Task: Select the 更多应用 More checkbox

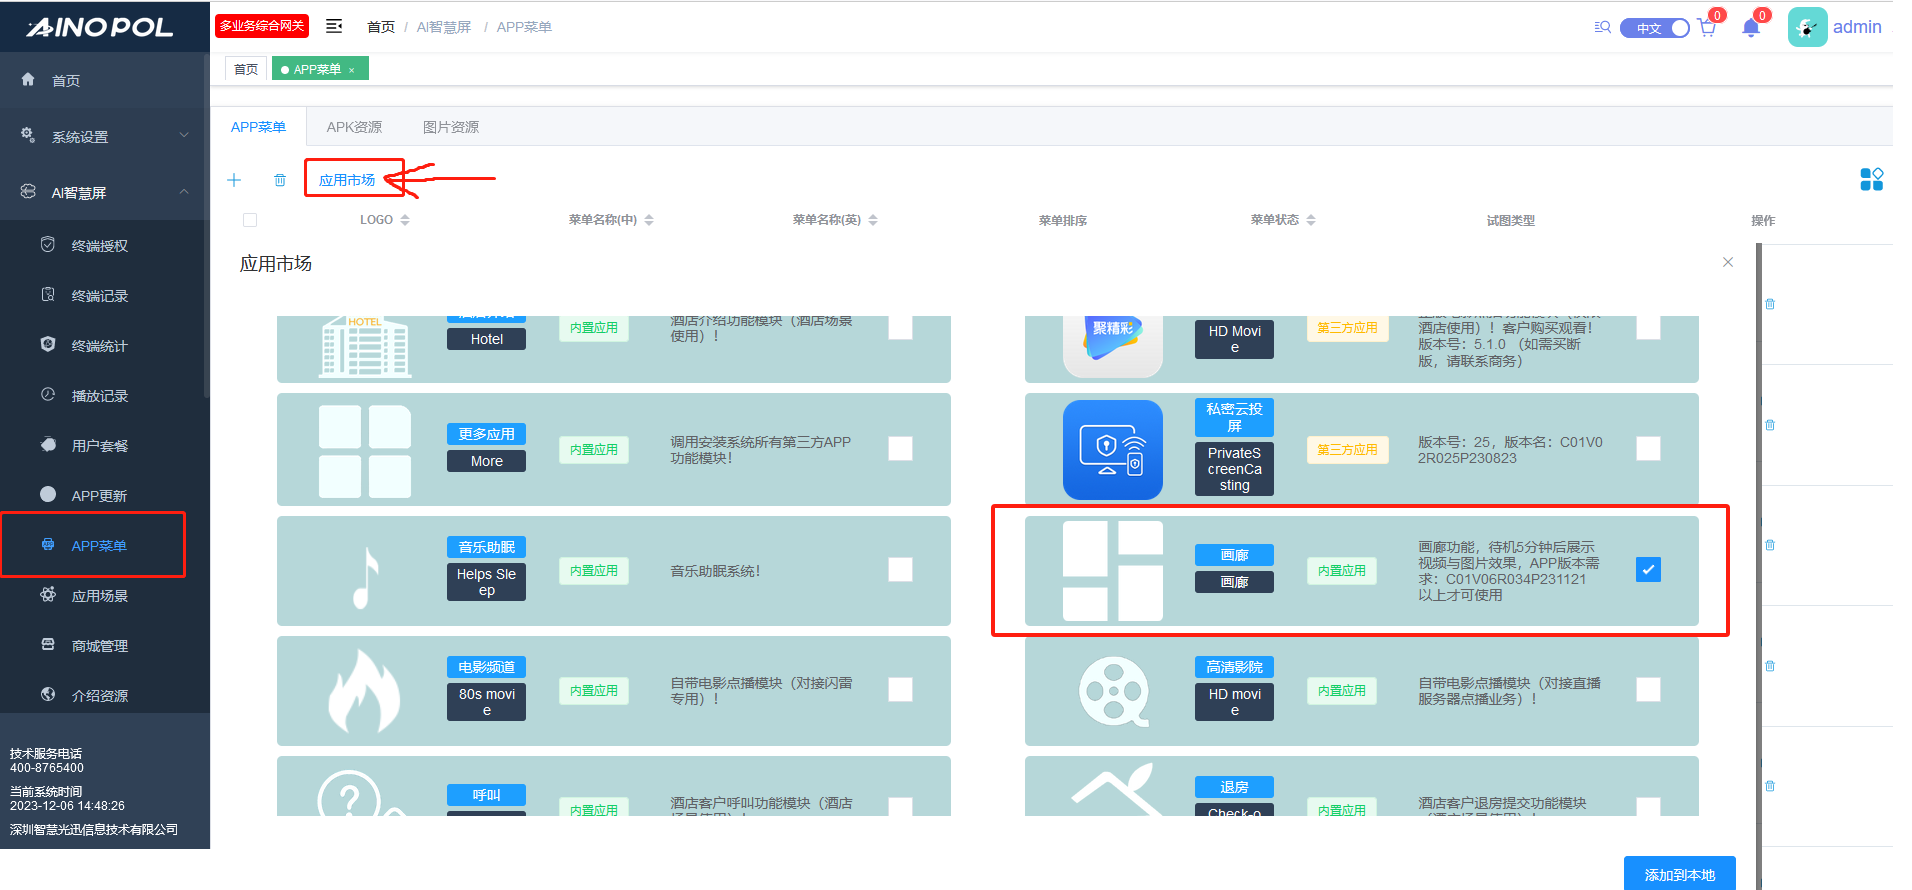Action: 900,449
